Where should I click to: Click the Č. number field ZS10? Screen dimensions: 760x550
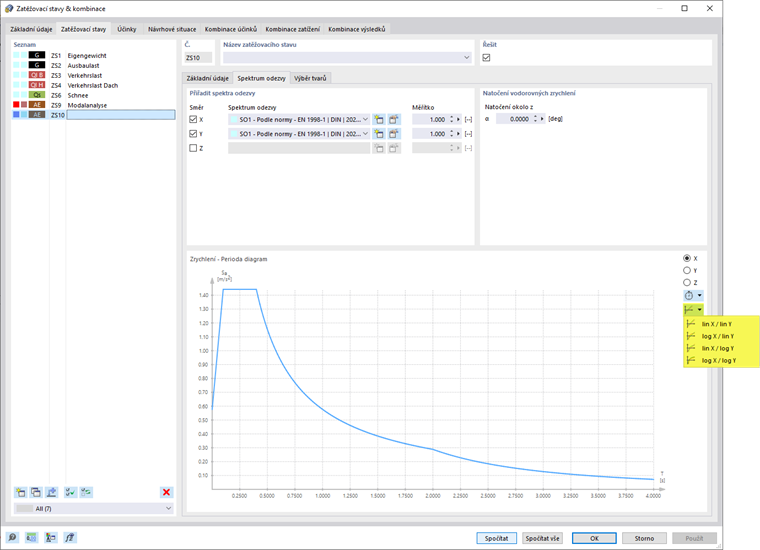pos(198,58)
